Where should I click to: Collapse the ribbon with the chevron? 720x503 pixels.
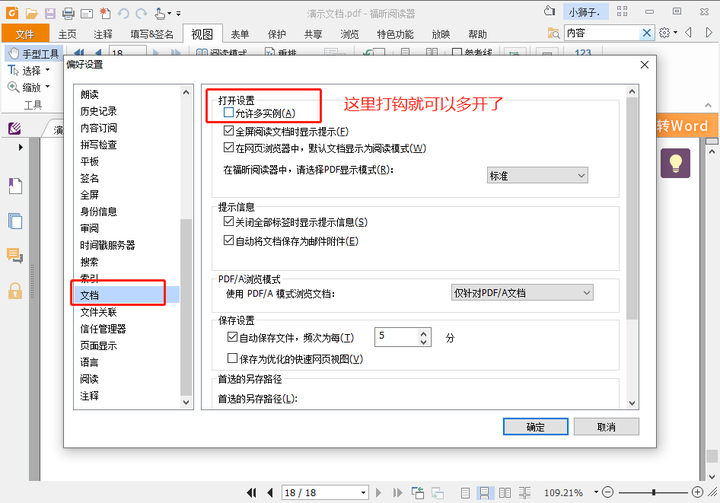709,106
